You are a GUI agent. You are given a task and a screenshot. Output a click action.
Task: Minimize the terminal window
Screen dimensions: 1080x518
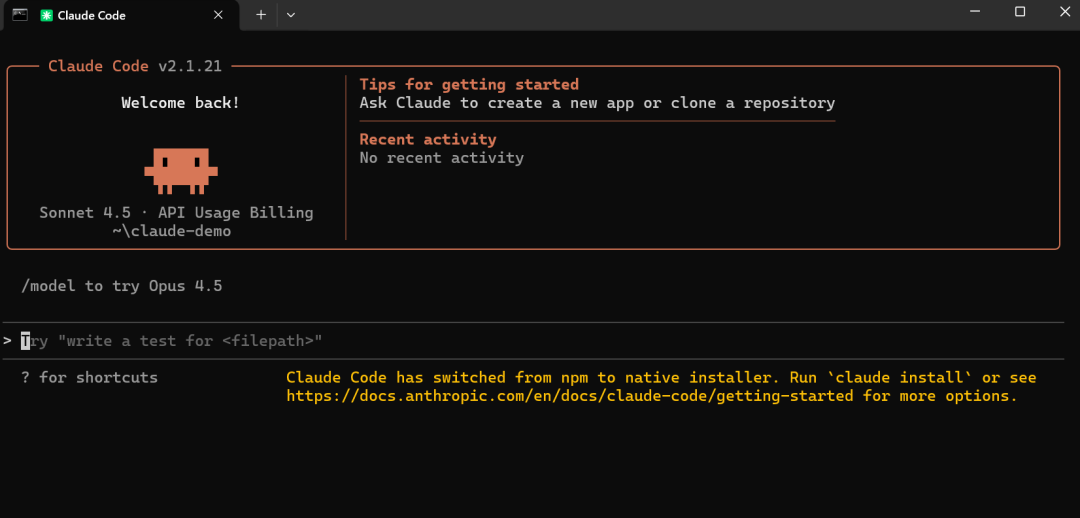(975, 12)
